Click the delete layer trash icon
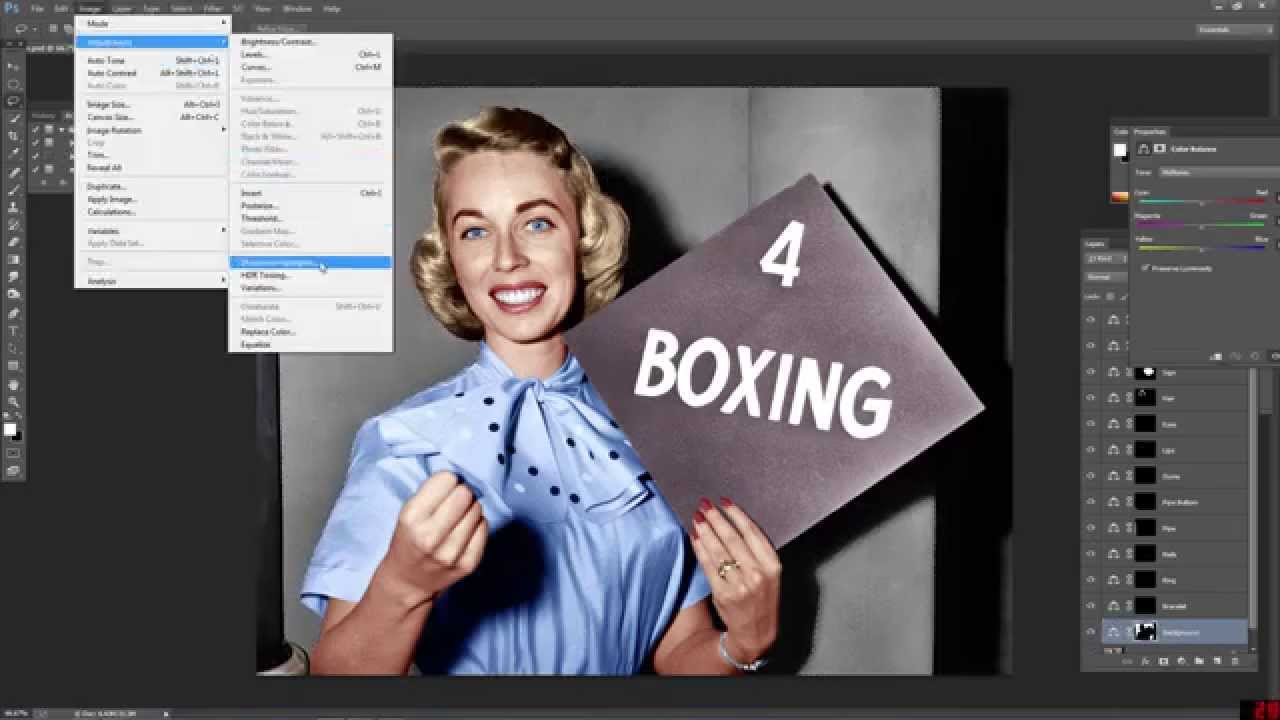 coord(1234,661)
